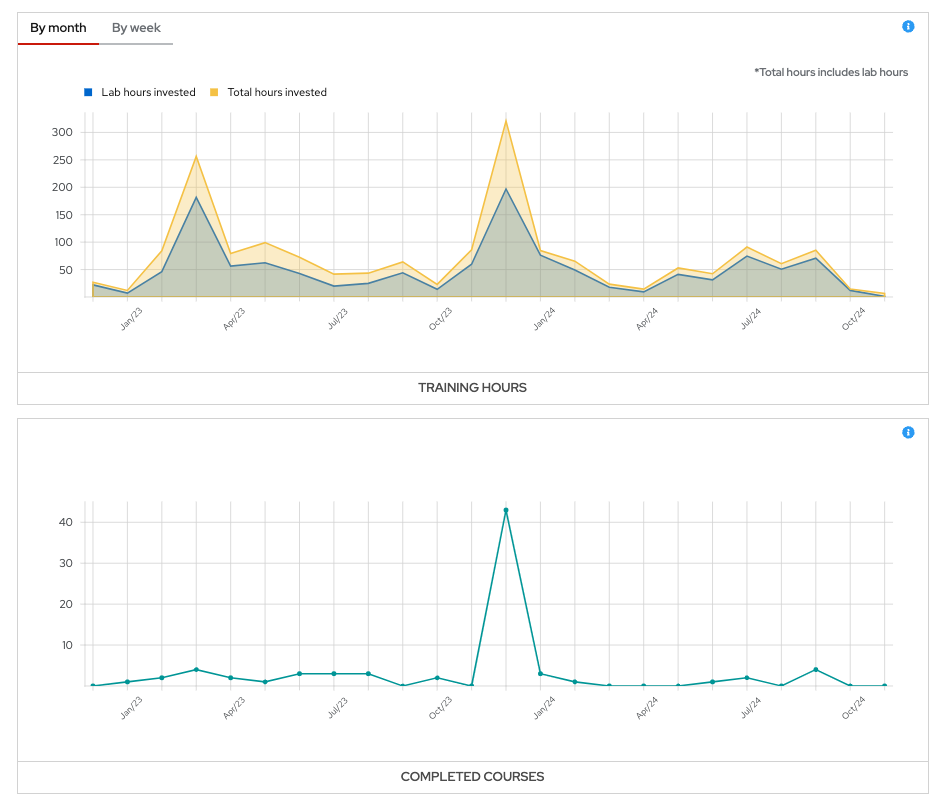Switch to the By week tab

coord(136,28)
